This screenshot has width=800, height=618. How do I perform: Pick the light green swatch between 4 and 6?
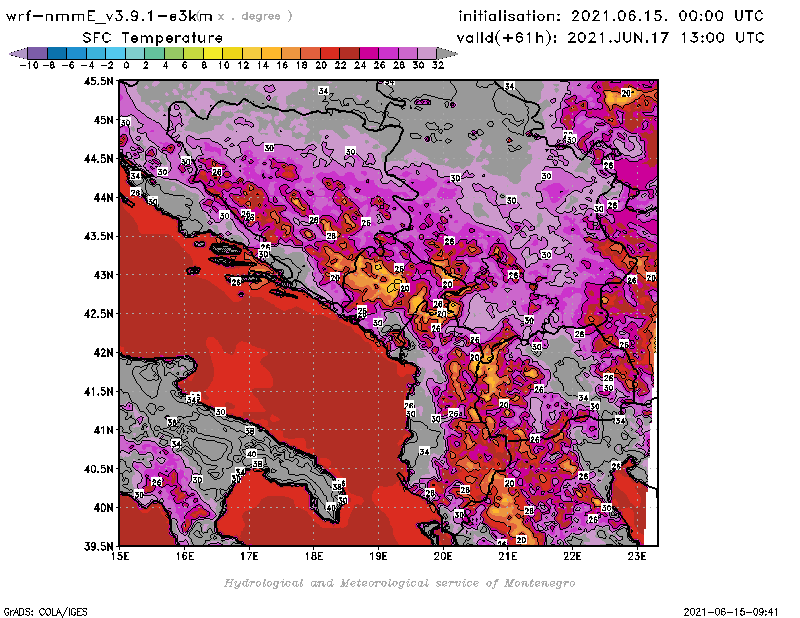(x=173, y=54)
